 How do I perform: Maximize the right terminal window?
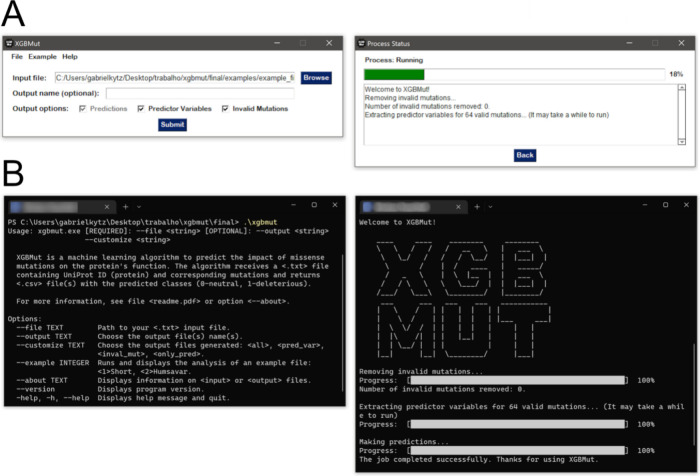(665, 205)
